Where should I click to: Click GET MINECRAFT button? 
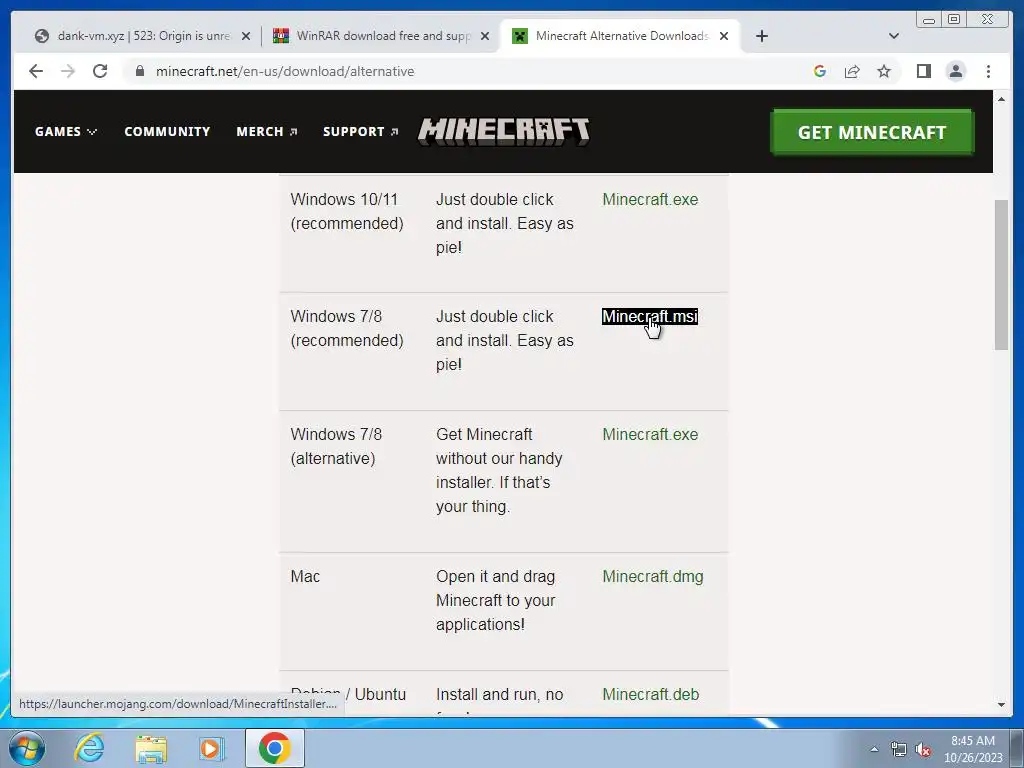point(872,133)
